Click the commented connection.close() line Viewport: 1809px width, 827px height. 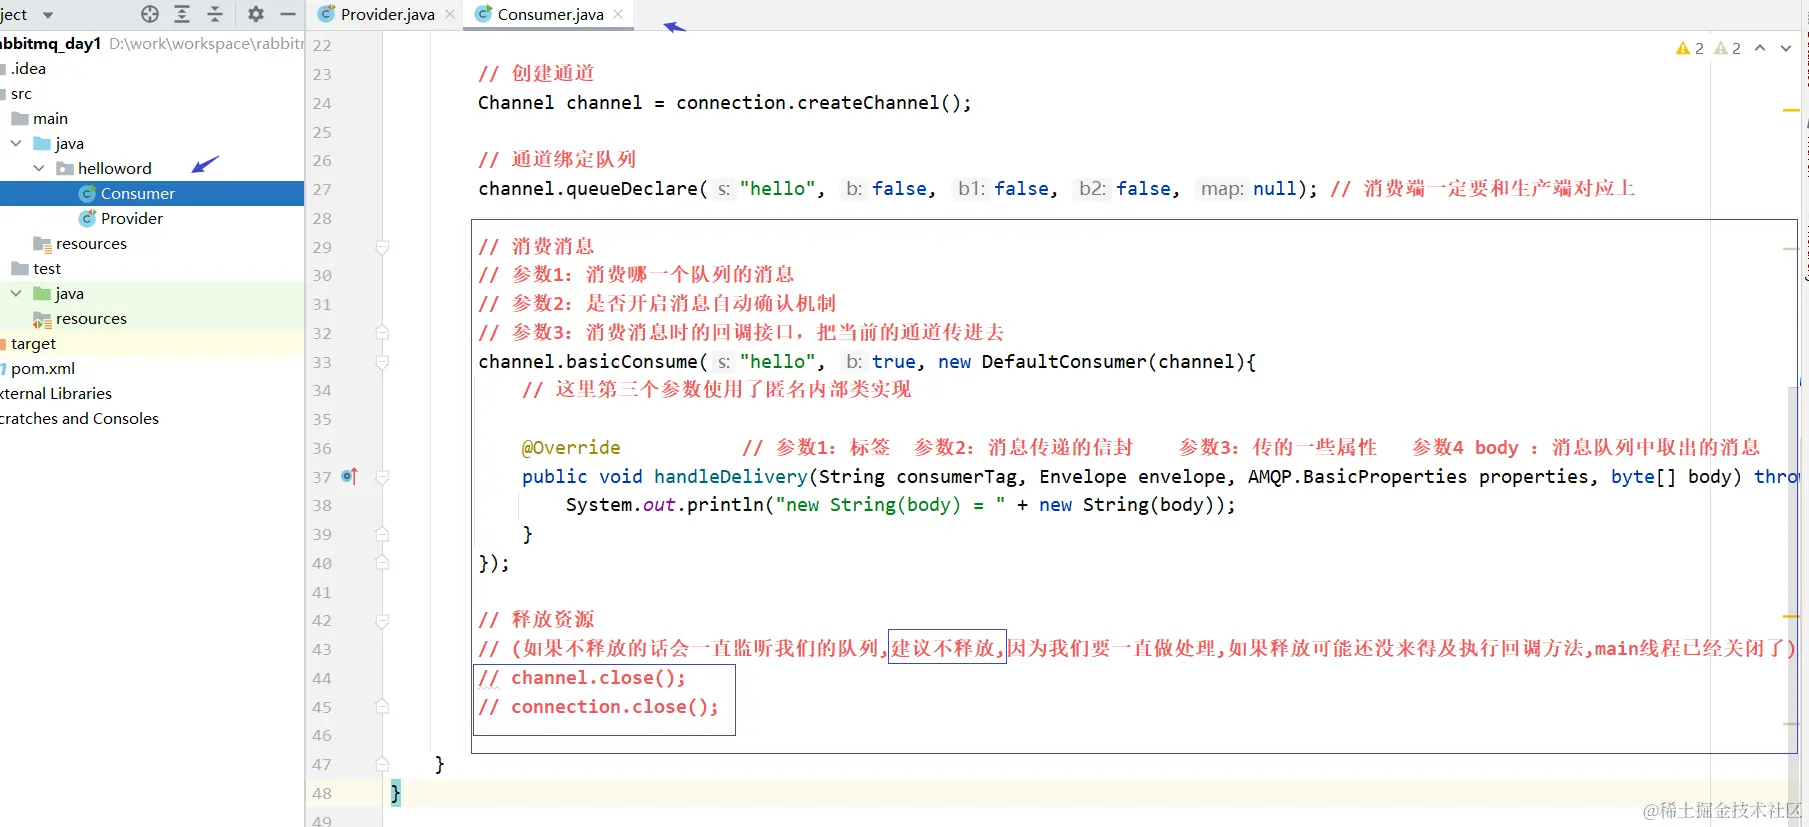pos(598,707)
